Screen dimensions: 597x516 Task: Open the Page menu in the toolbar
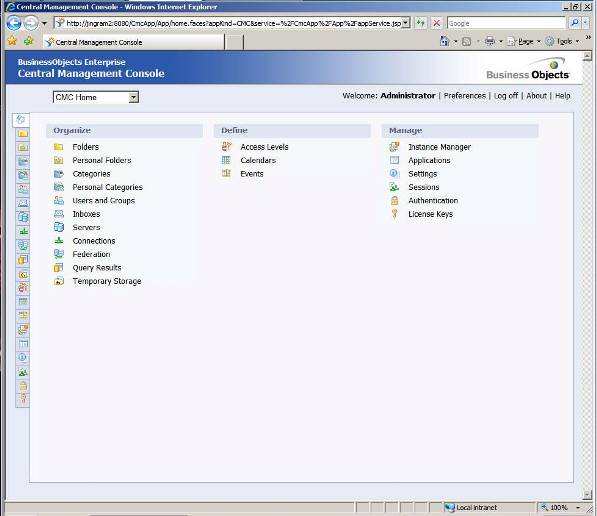pyautogui.click(x=524, y=42)
